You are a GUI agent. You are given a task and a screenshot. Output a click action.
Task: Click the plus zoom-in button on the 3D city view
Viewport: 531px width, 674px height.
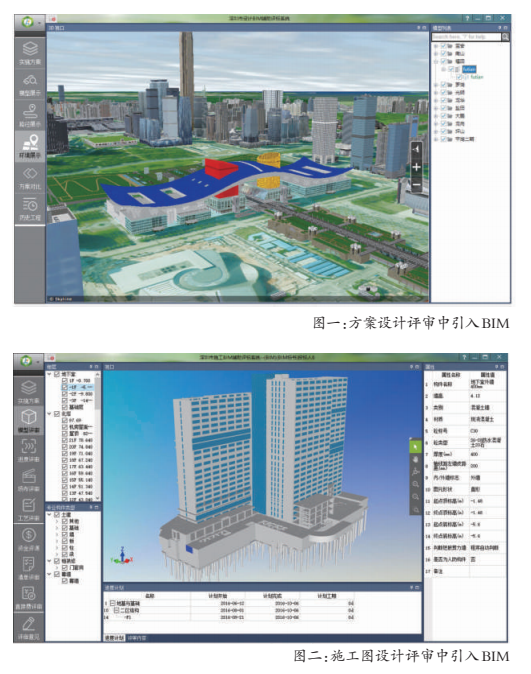[x=416, y=167]
